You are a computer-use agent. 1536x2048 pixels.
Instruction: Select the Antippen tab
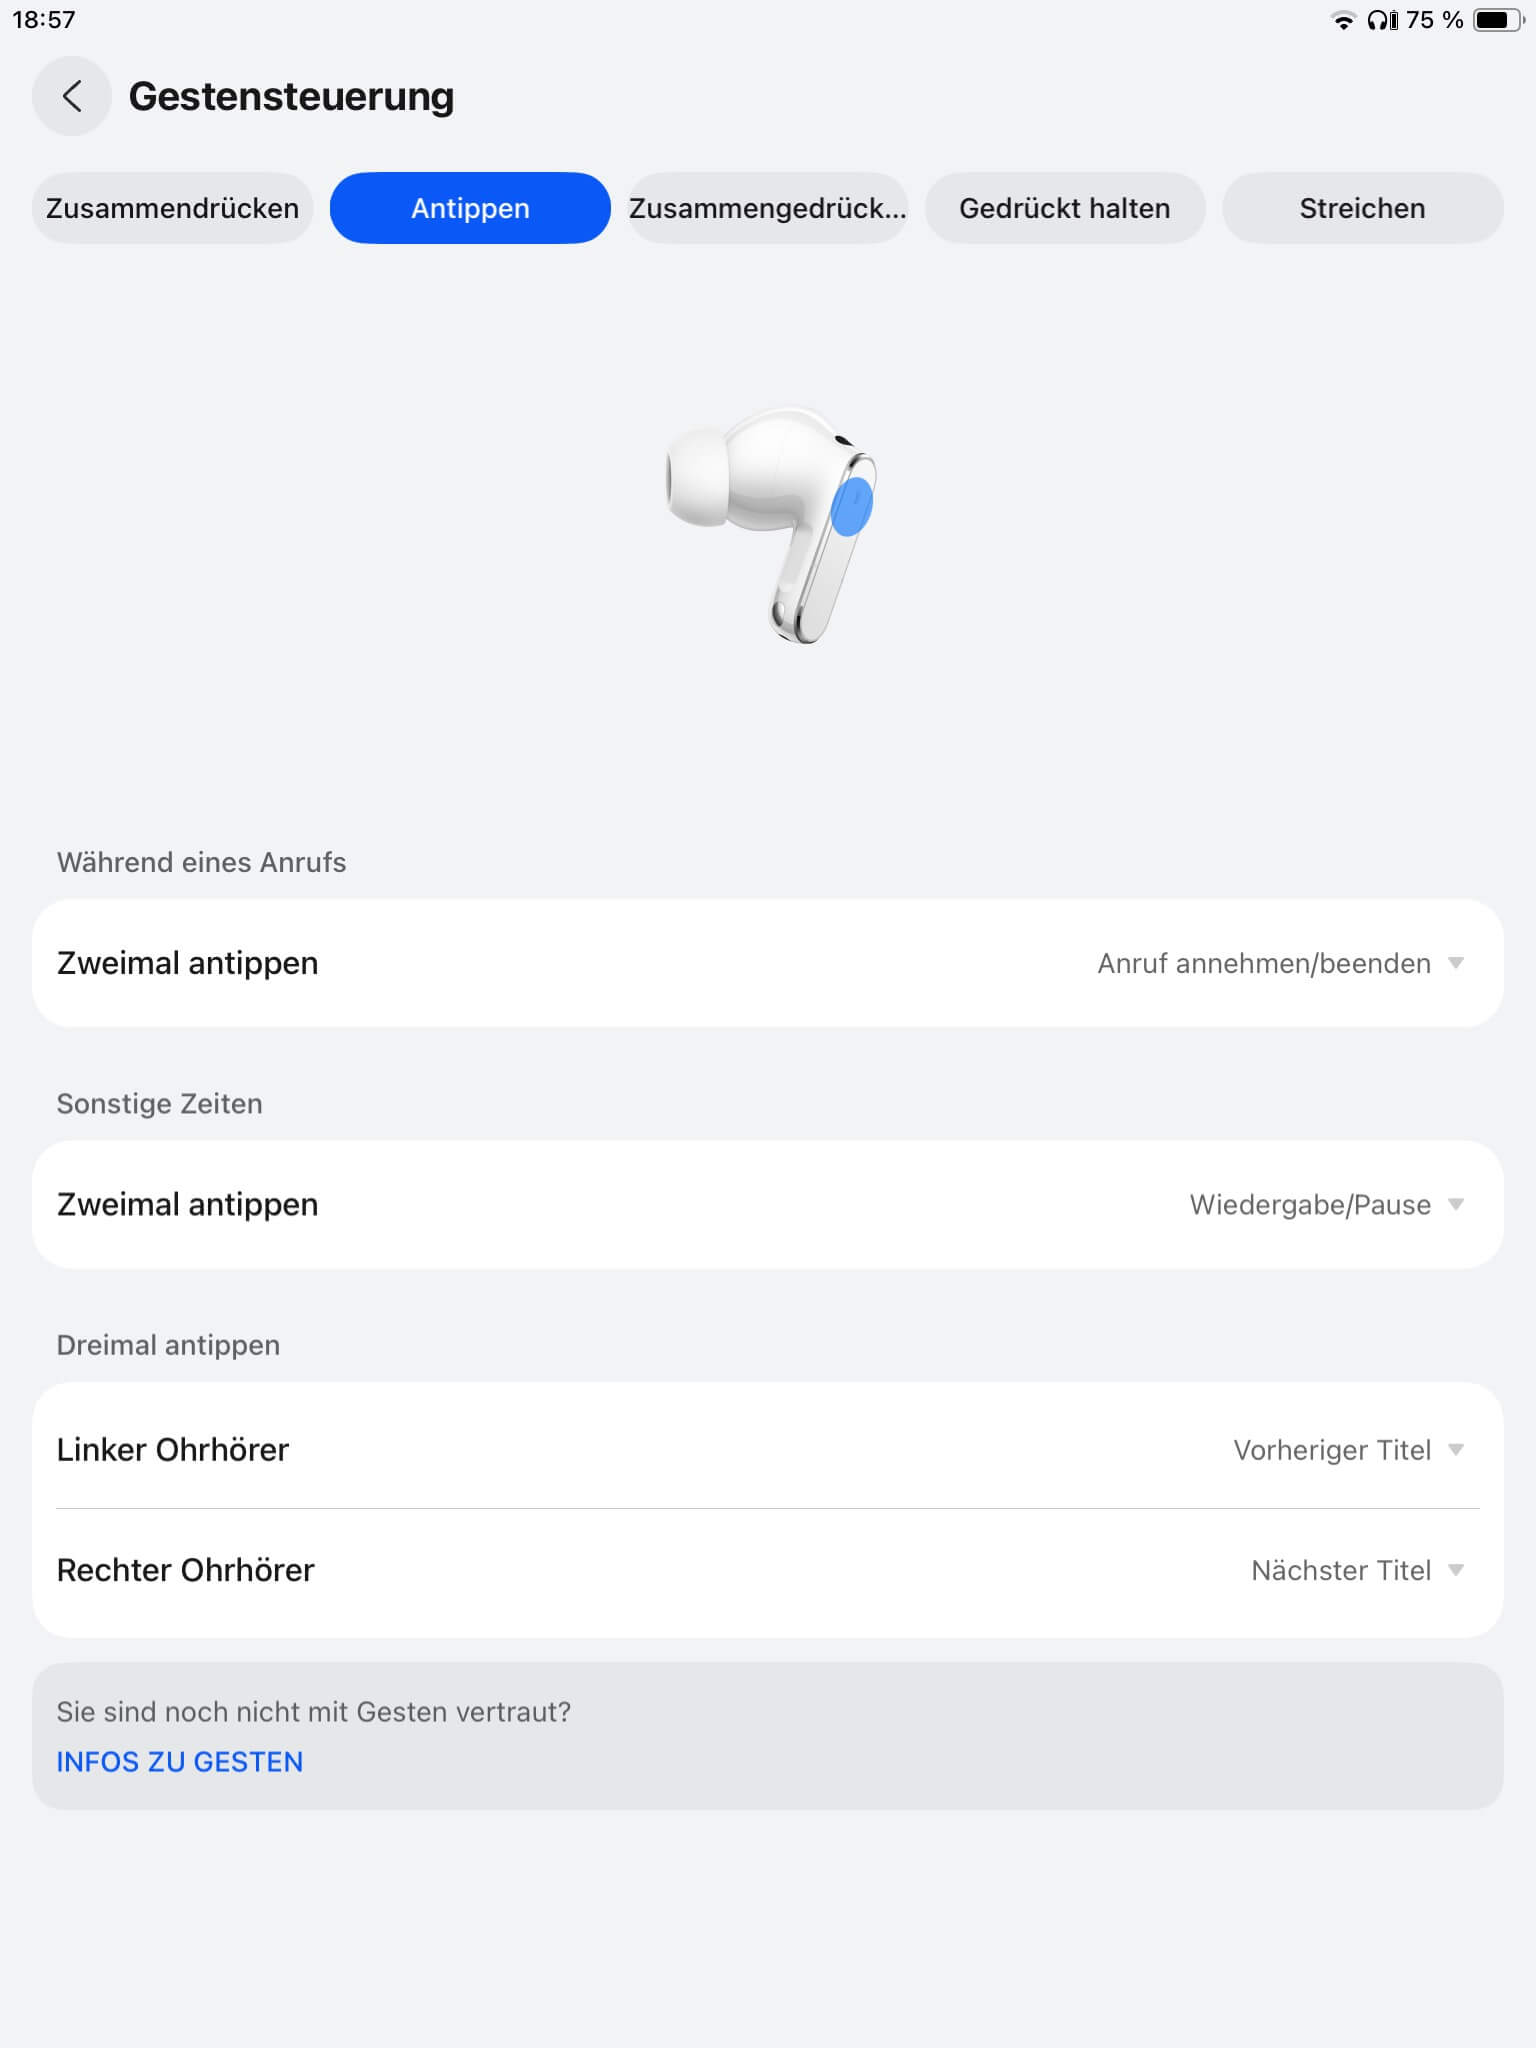tap(470, 208)
